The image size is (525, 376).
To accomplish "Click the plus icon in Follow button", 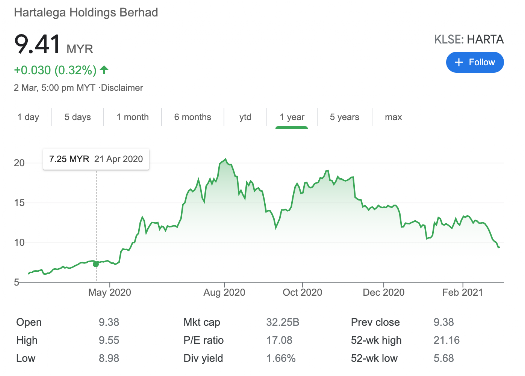I will tap(459, 62).
